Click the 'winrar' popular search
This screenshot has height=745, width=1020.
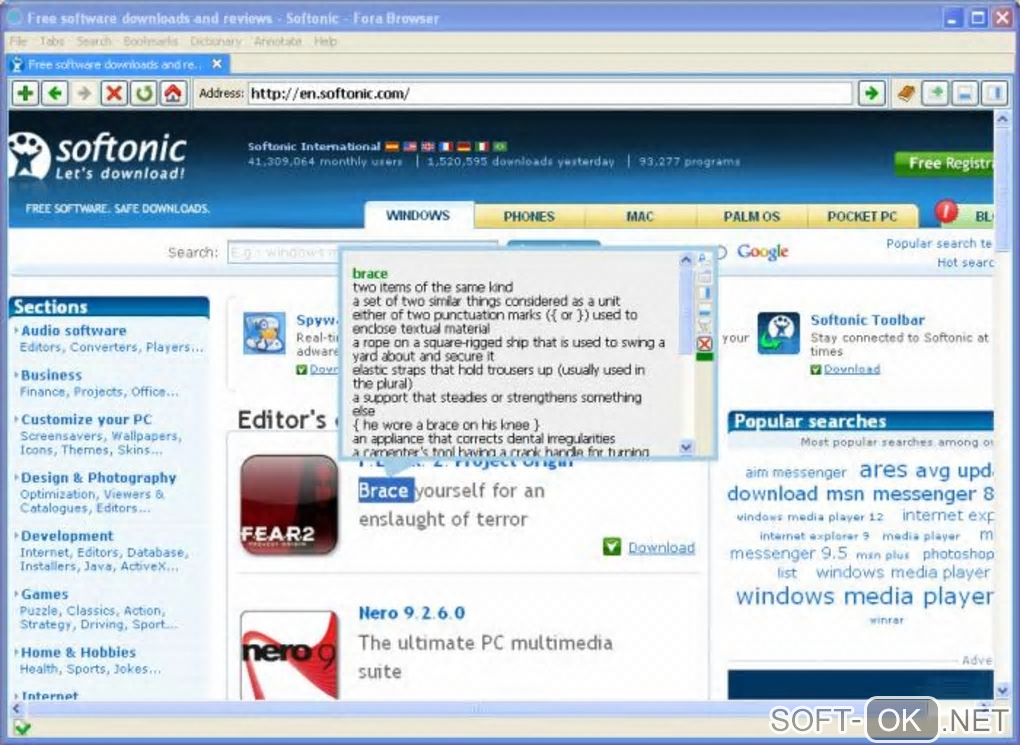point(886,620)
